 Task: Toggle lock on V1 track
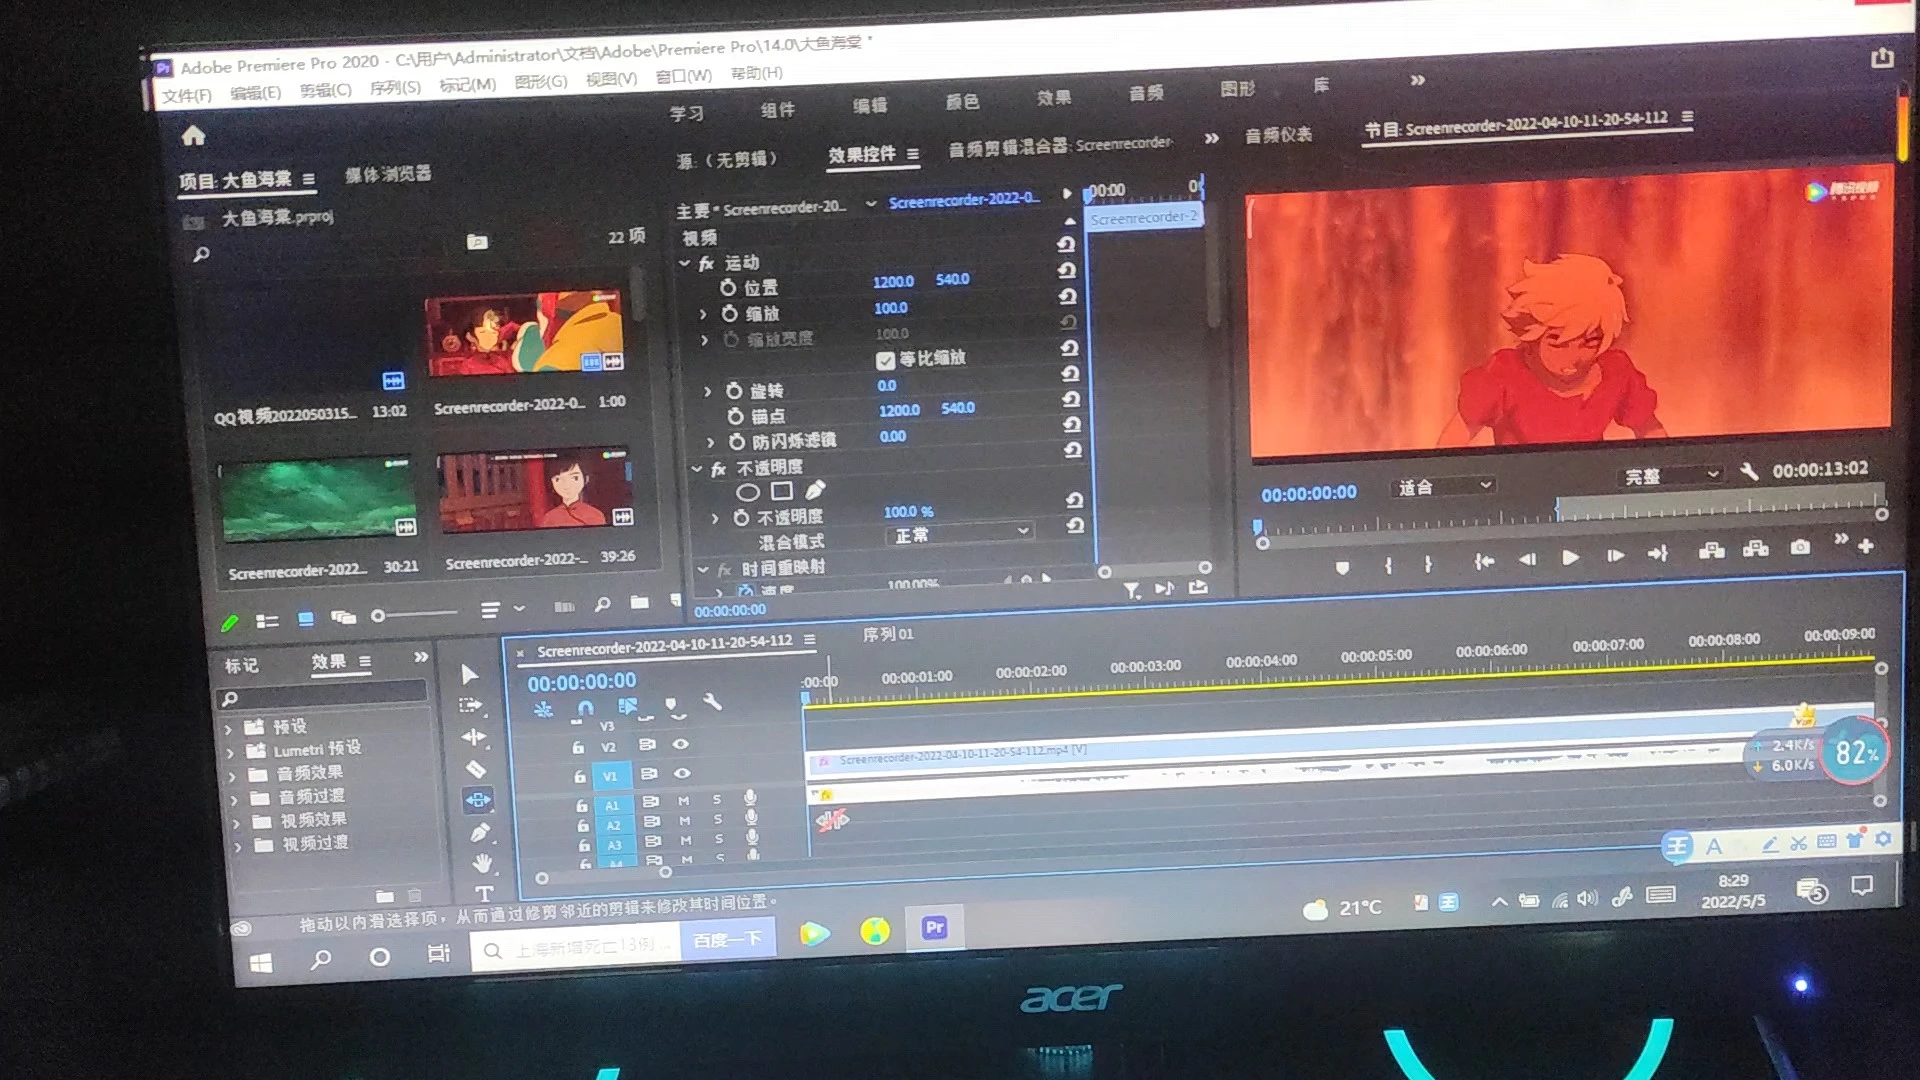[x=580, y=776]
